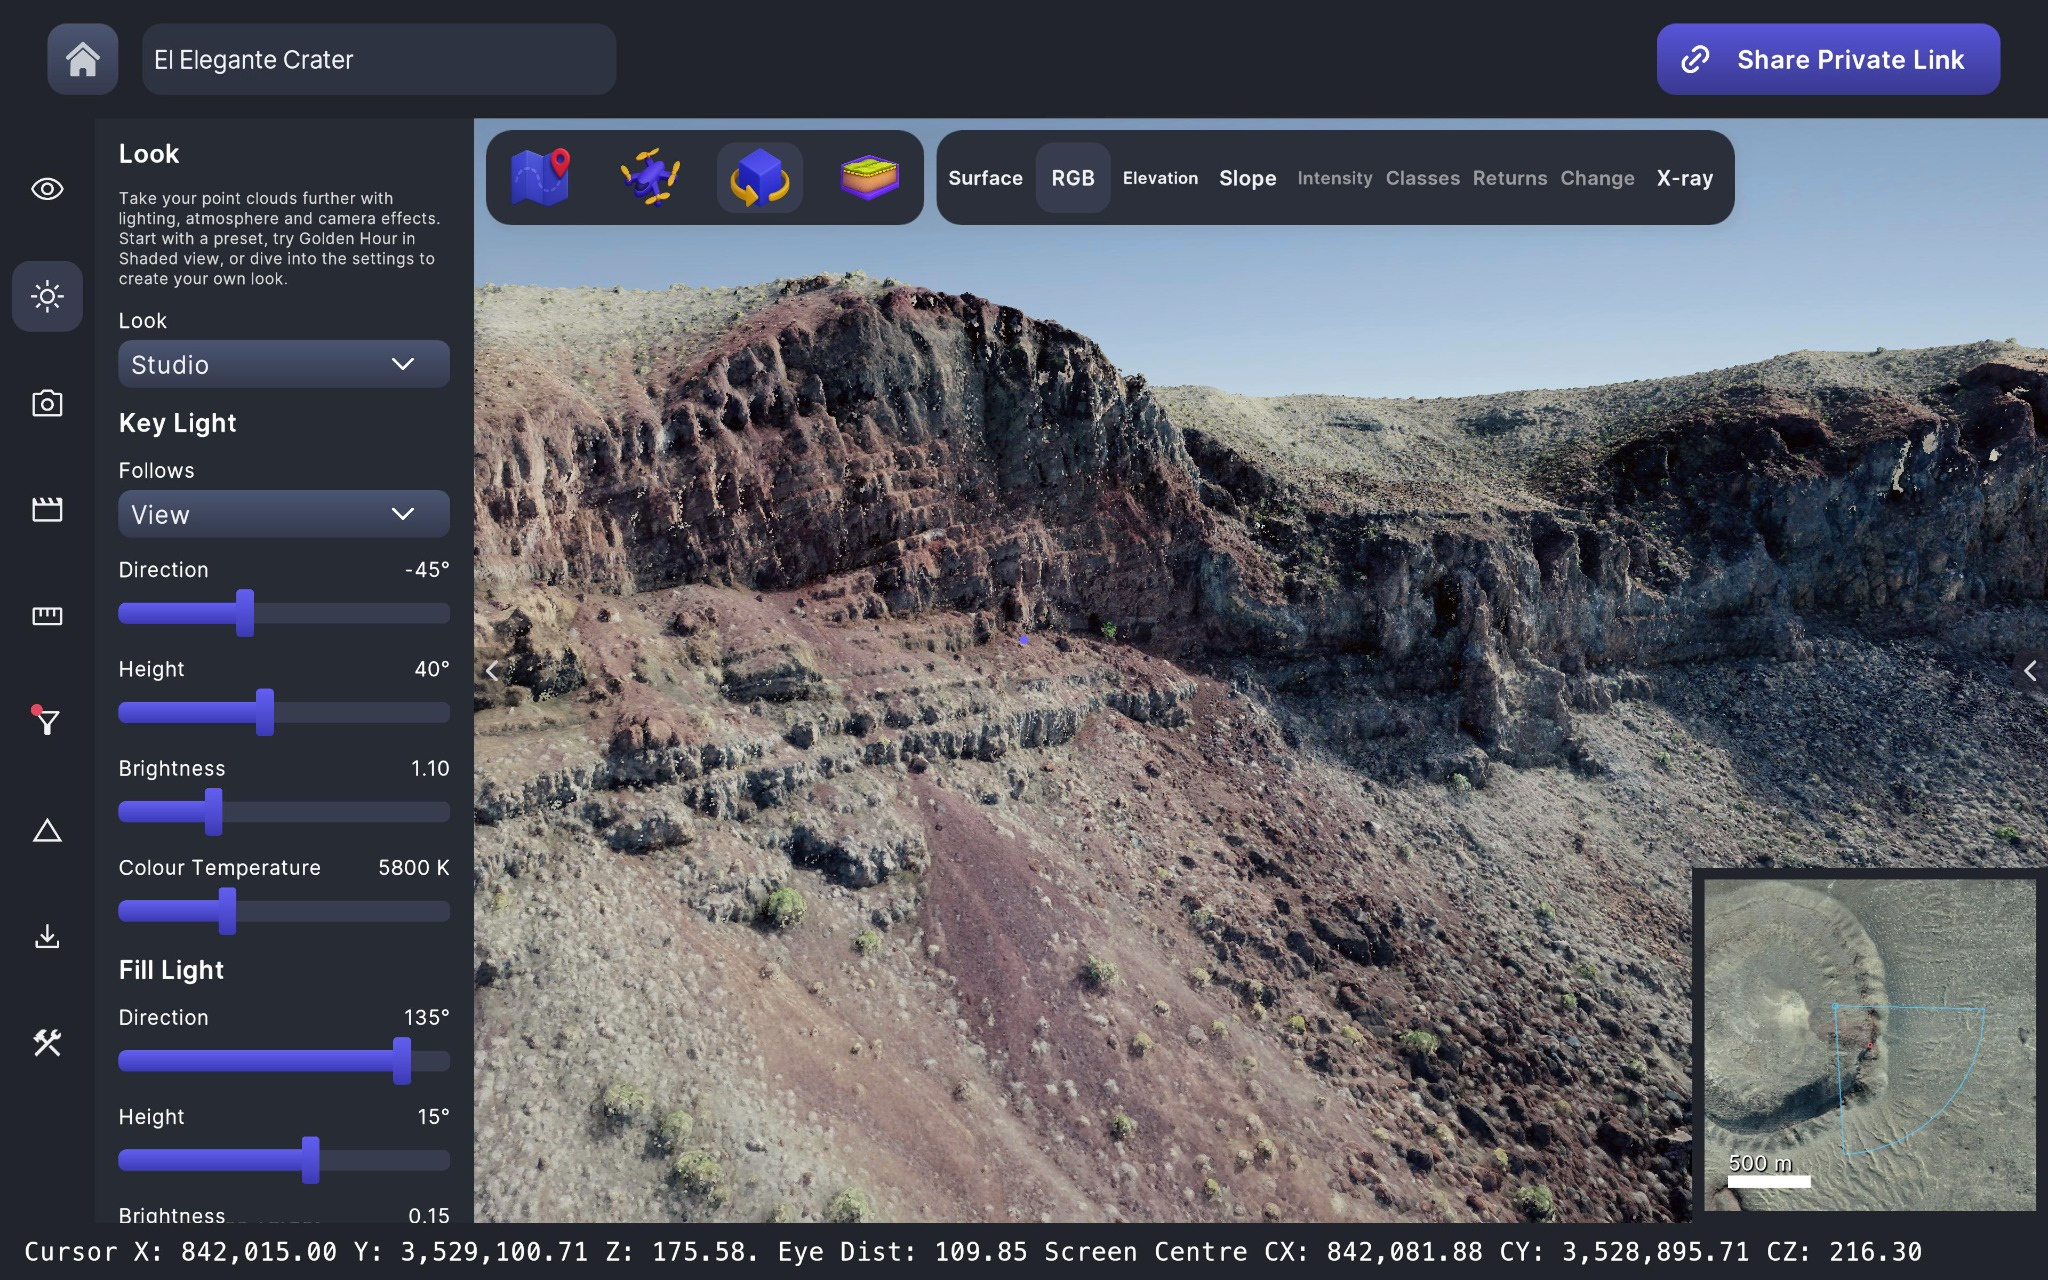
Task: Select the ruler measure tool icon
Action: click(47, 616)
